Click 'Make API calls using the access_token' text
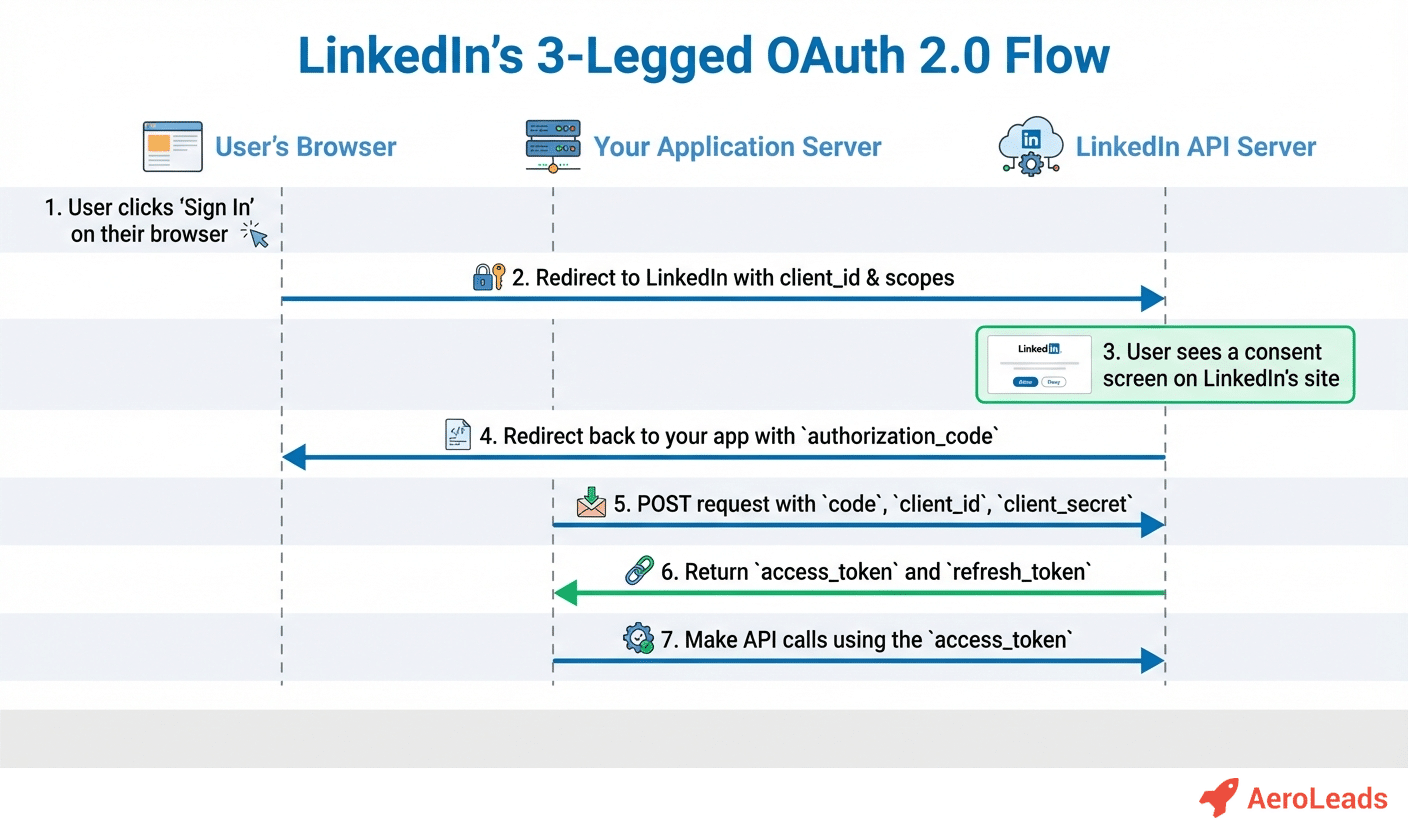 (x=867, y=639)
